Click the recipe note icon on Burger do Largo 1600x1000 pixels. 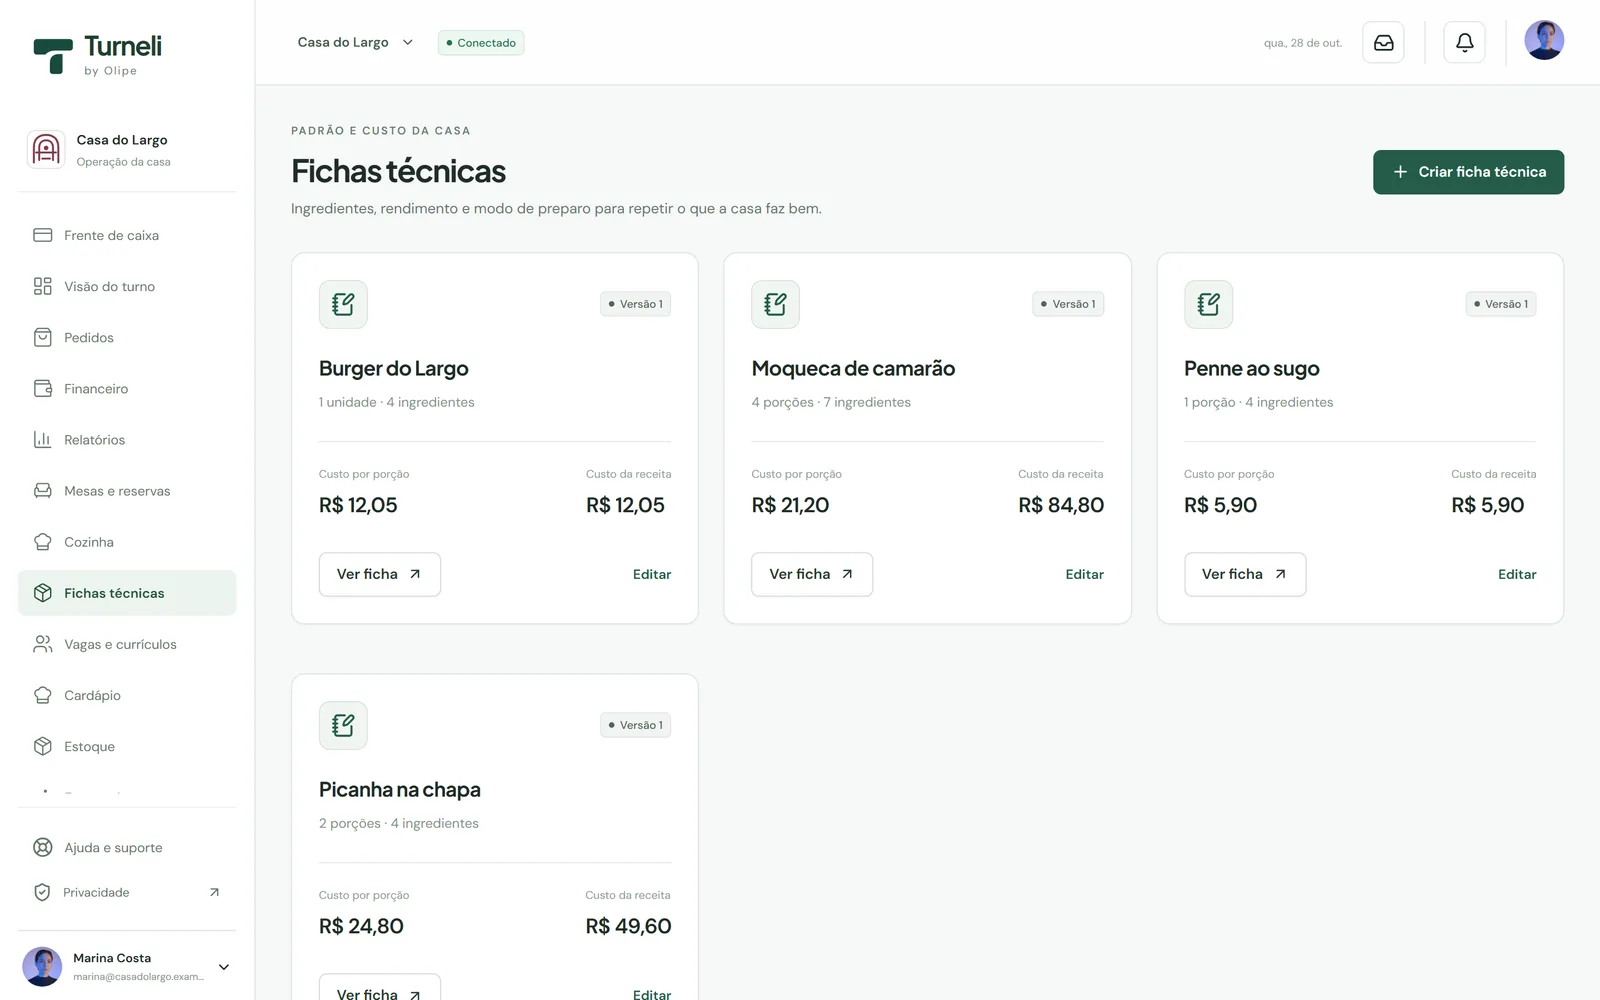343,304
